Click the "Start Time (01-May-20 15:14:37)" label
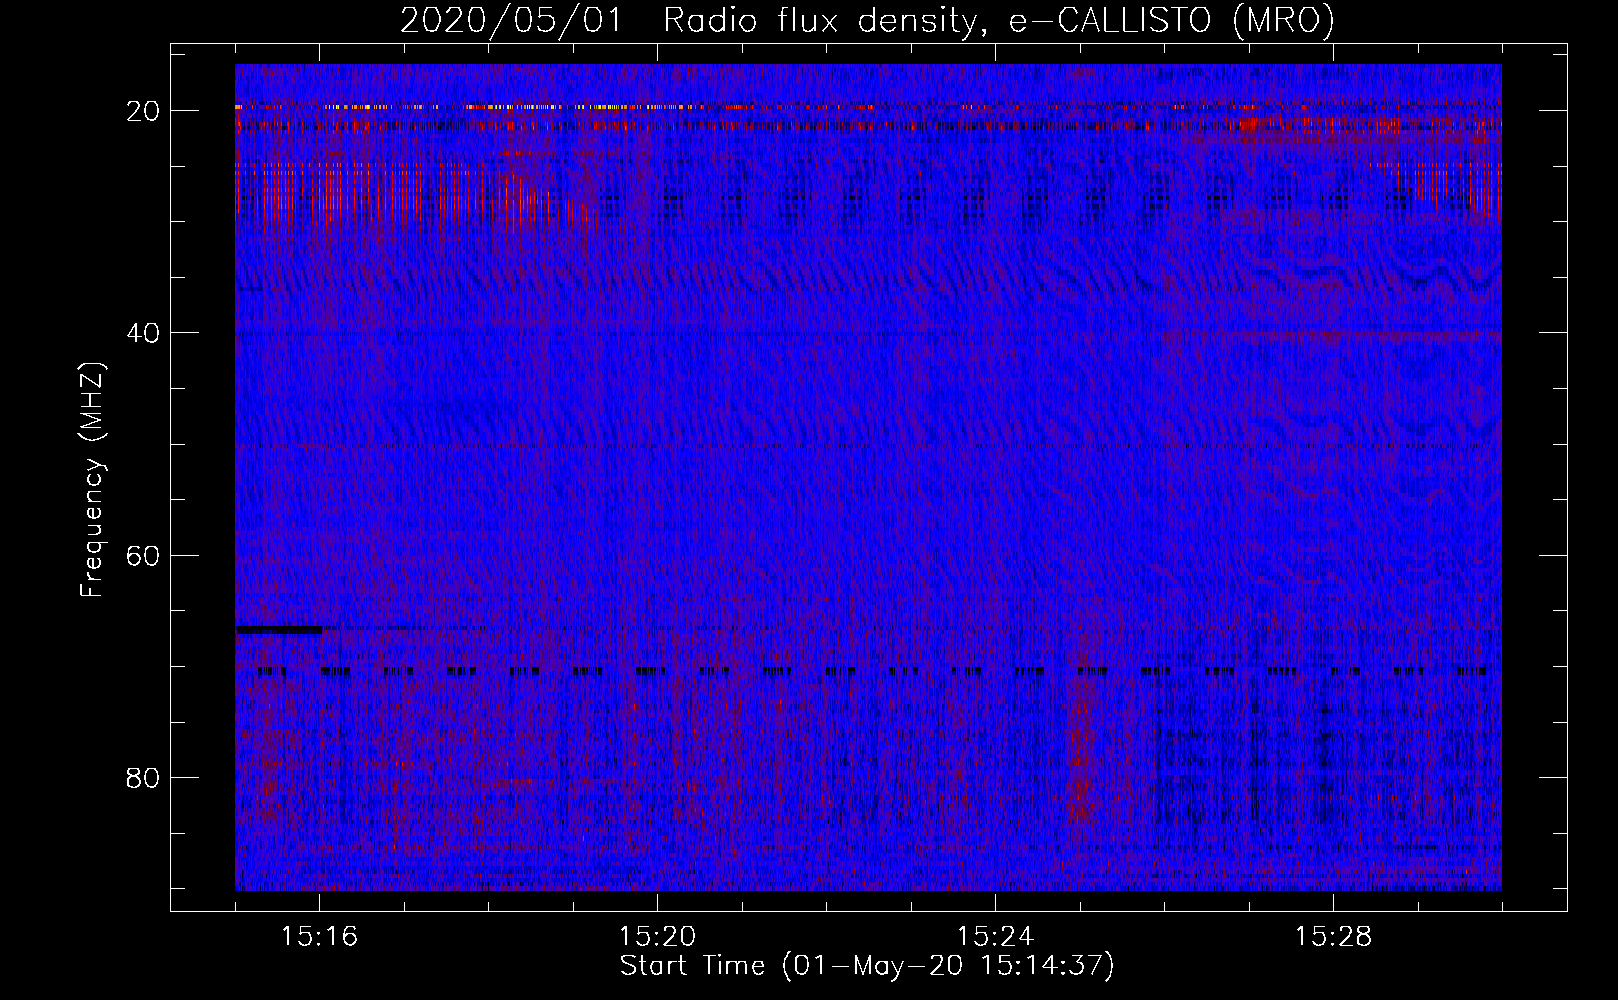 867,966
